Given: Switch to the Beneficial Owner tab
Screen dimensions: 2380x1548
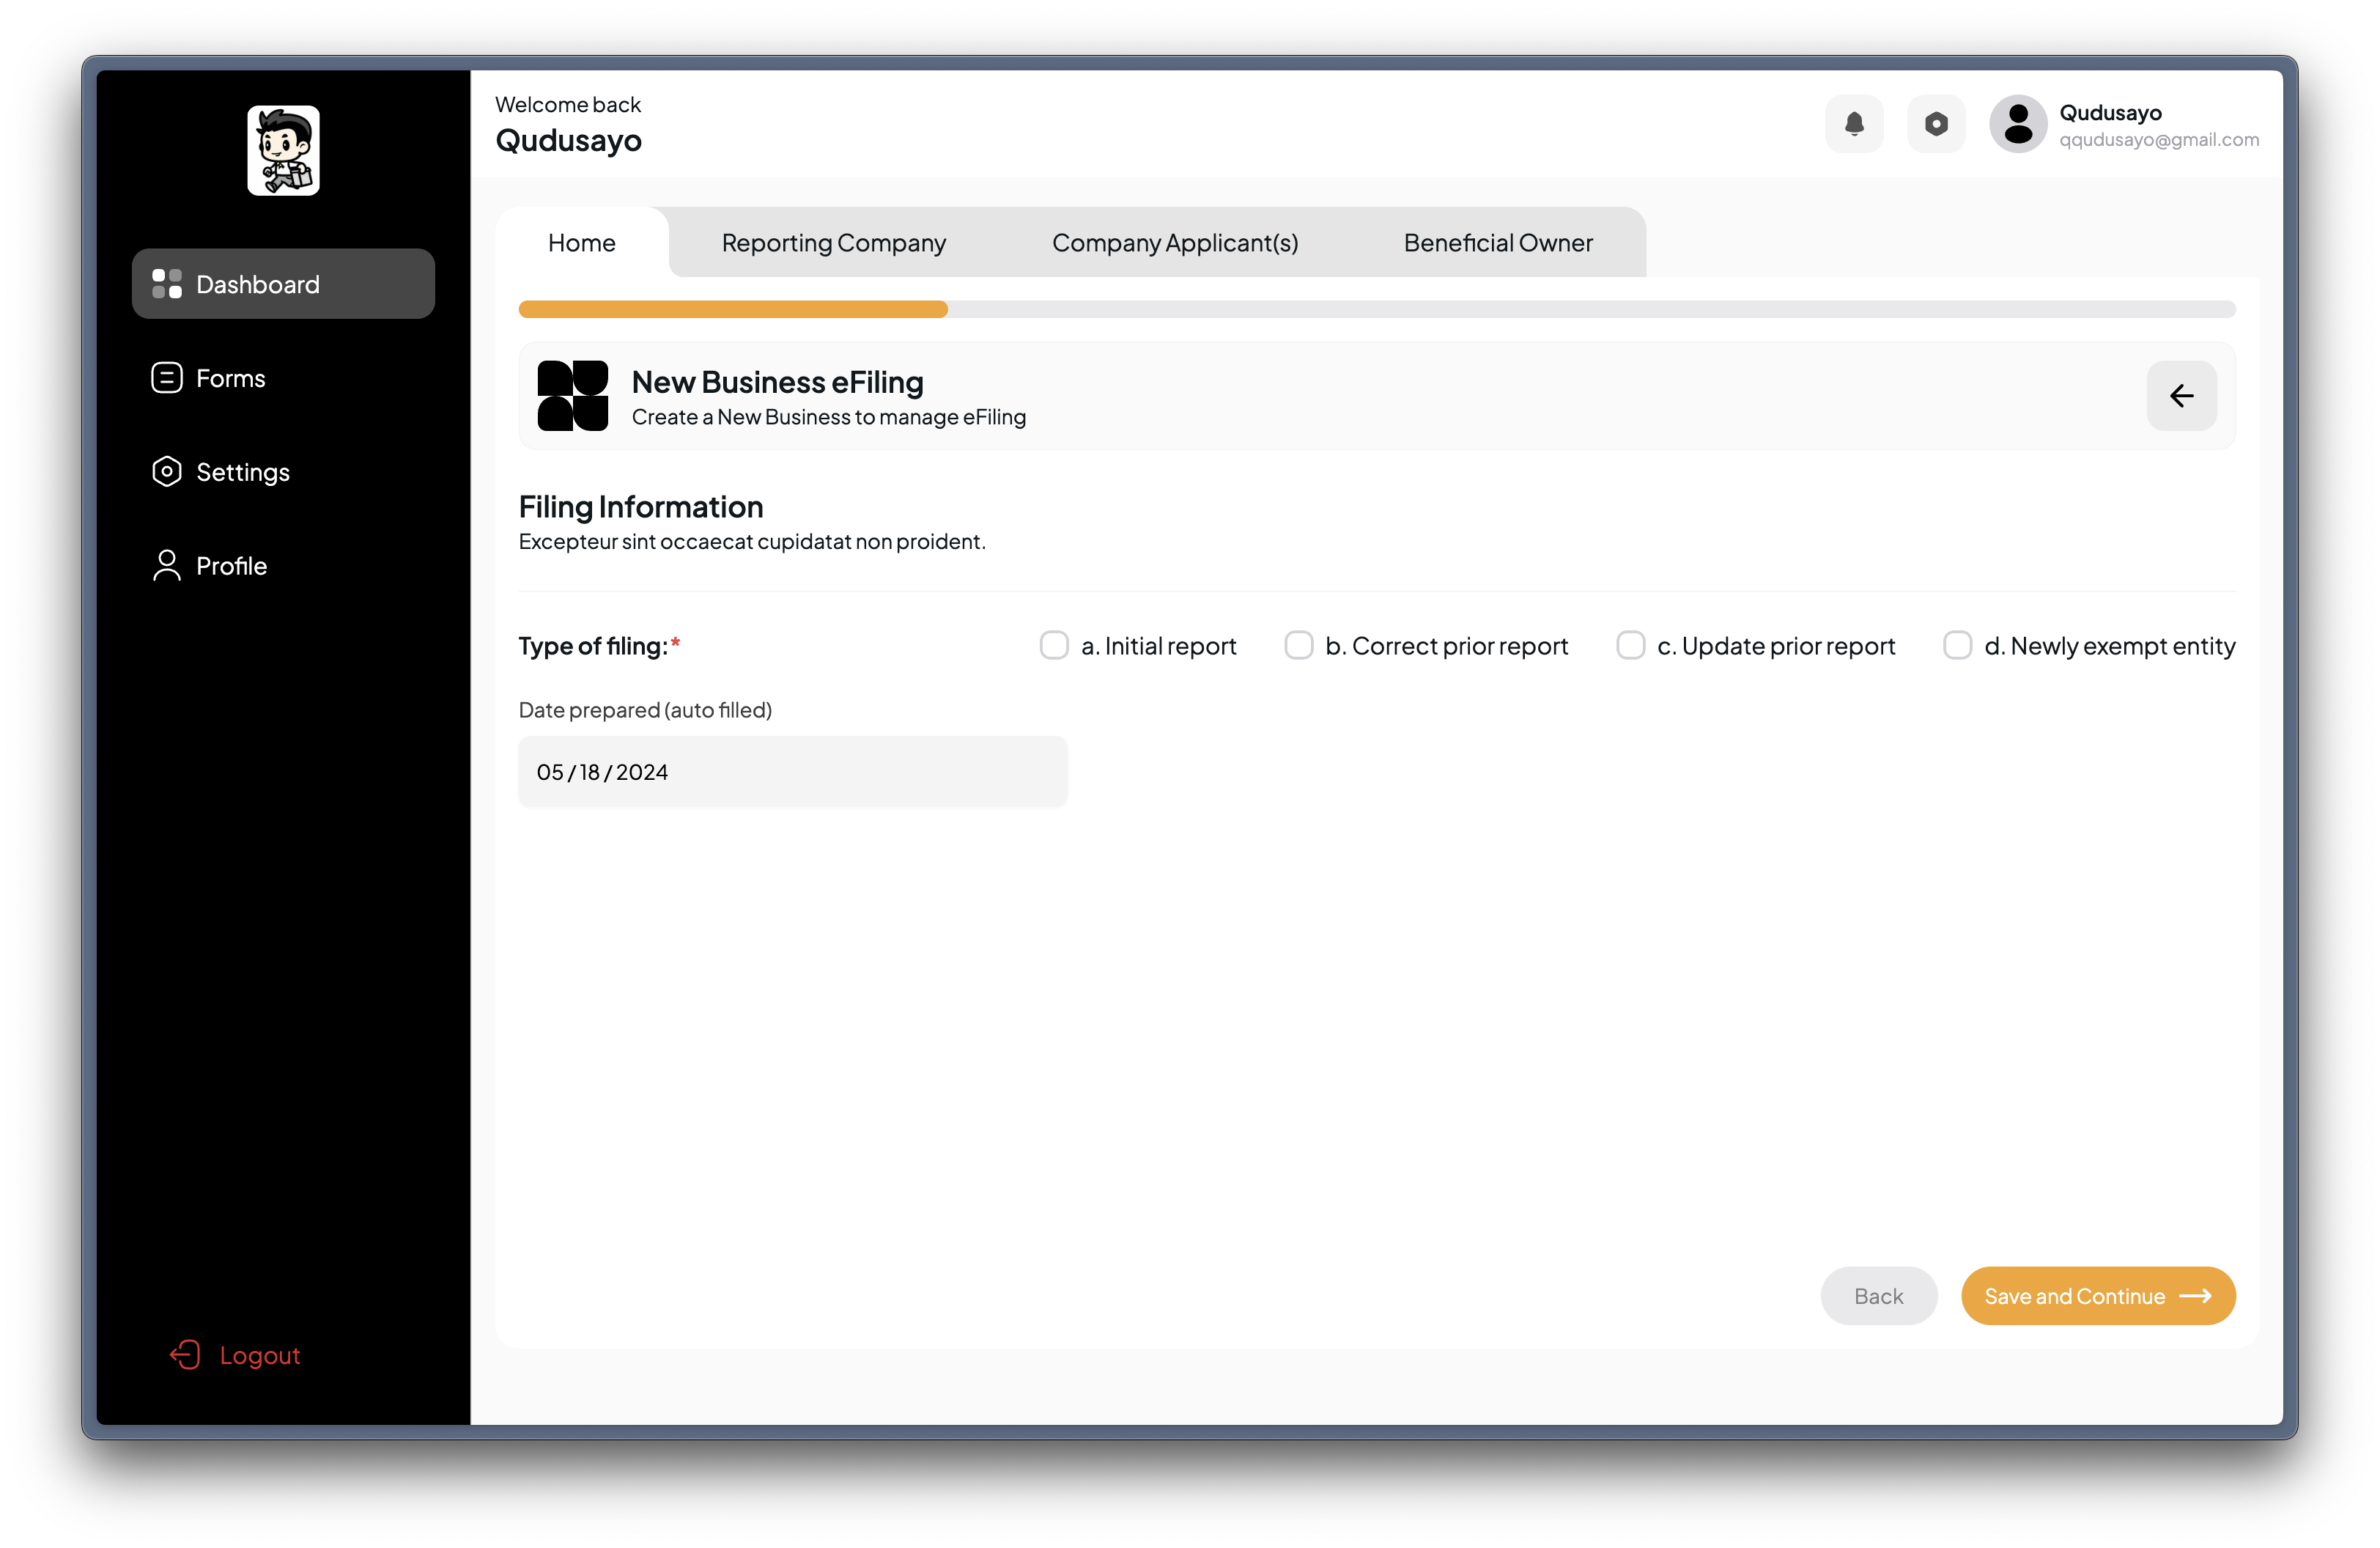Looking at the screenshot, I should tap(1498, 241).
